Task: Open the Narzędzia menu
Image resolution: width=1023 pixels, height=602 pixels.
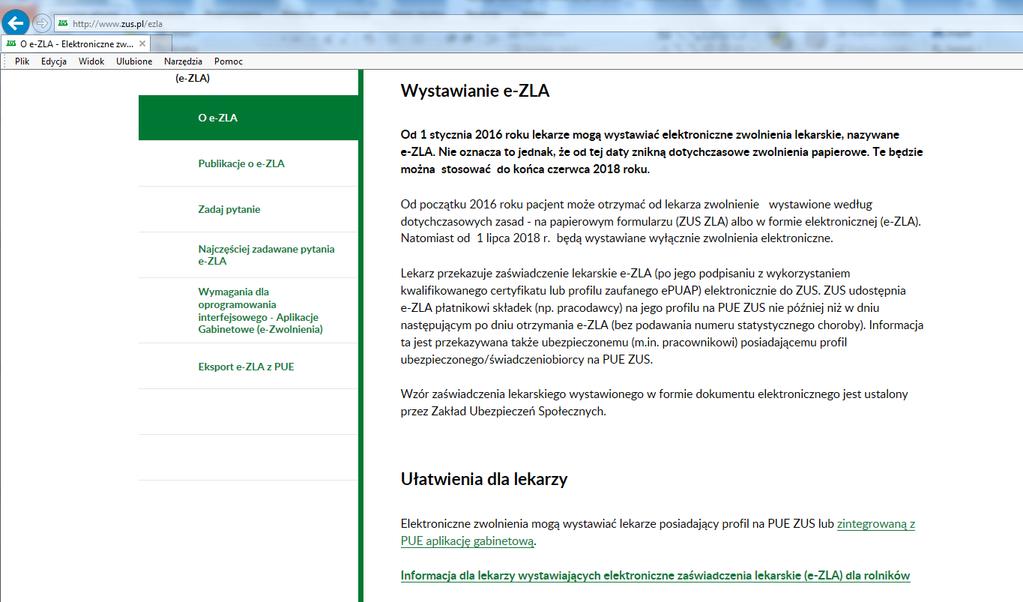Action: (183, 61)
